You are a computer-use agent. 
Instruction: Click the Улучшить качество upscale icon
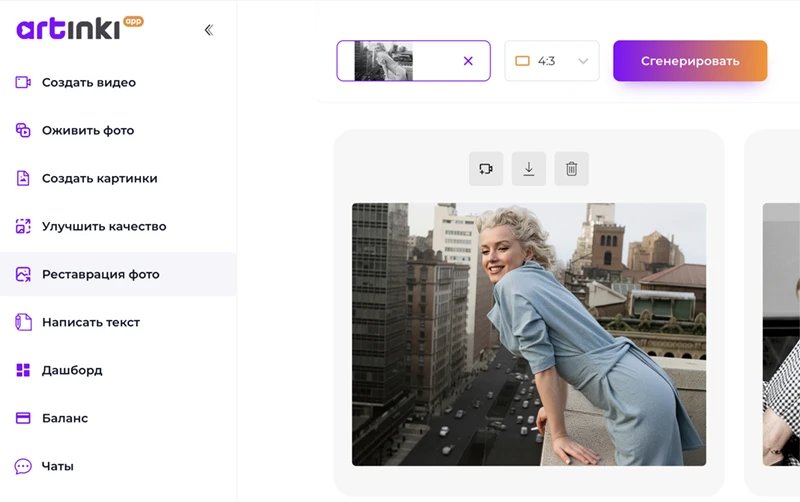click(x=23, y=226)
